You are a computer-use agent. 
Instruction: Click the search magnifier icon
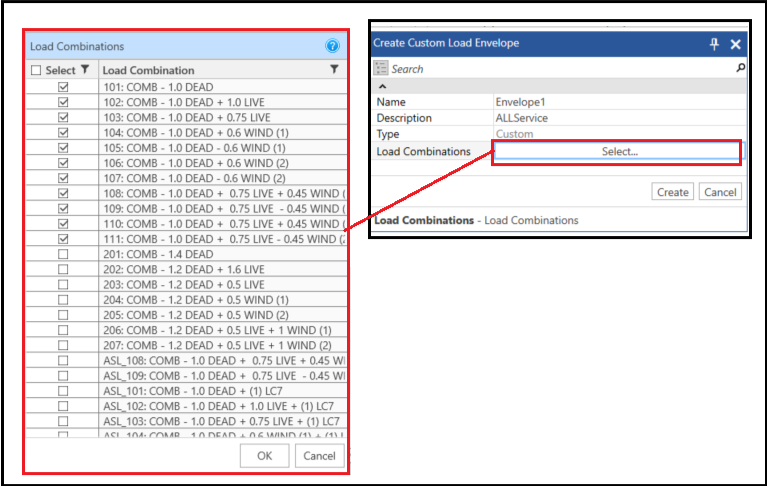741,68
